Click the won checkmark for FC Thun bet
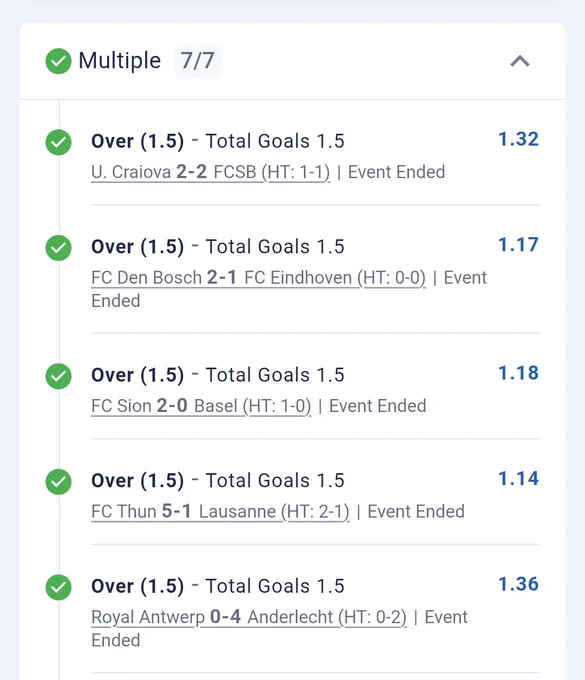 point(58,481)
